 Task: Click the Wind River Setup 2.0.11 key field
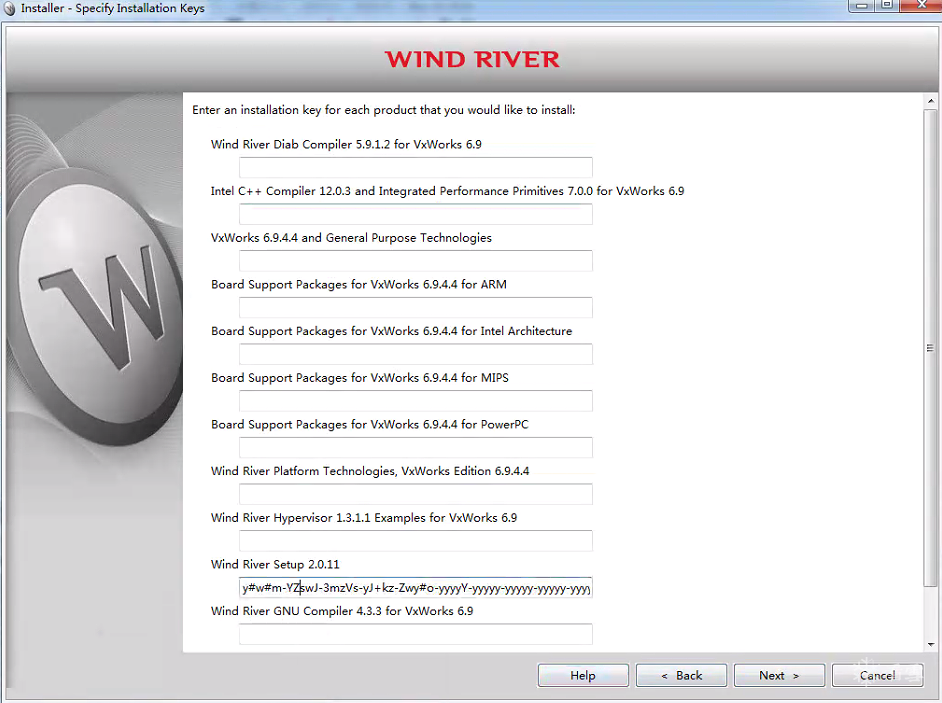[x=416, y=588]
